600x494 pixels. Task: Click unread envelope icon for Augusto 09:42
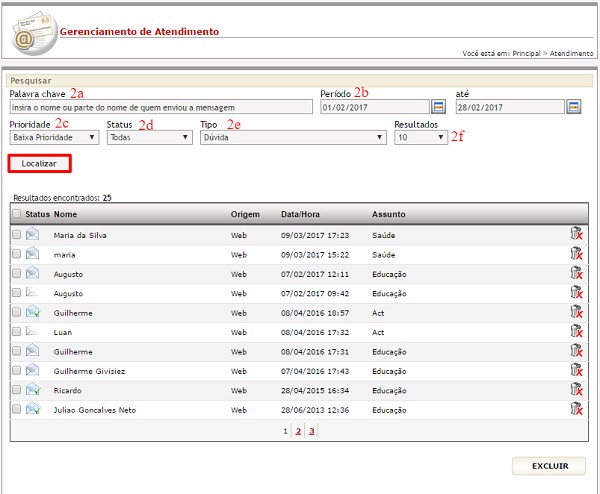[32, 292]
